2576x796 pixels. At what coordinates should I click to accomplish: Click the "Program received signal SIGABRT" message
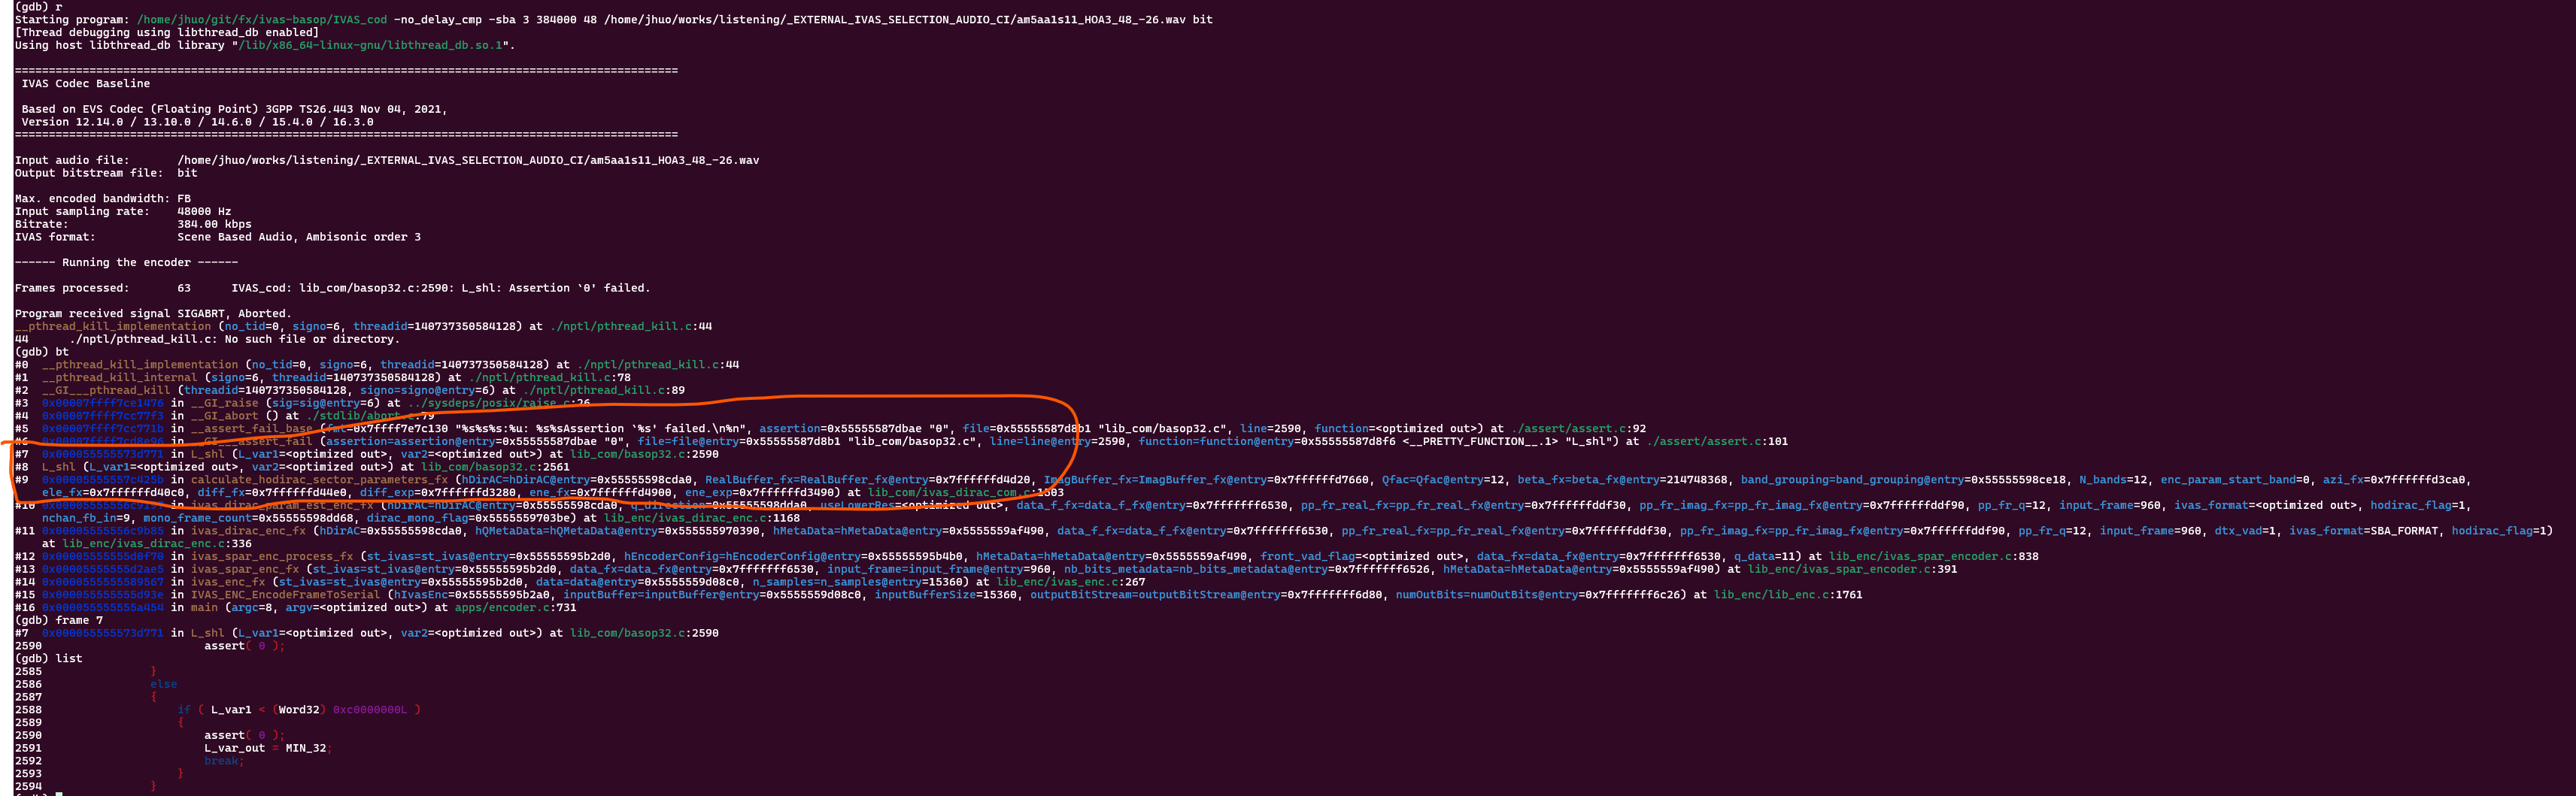(x=152, y=313)
